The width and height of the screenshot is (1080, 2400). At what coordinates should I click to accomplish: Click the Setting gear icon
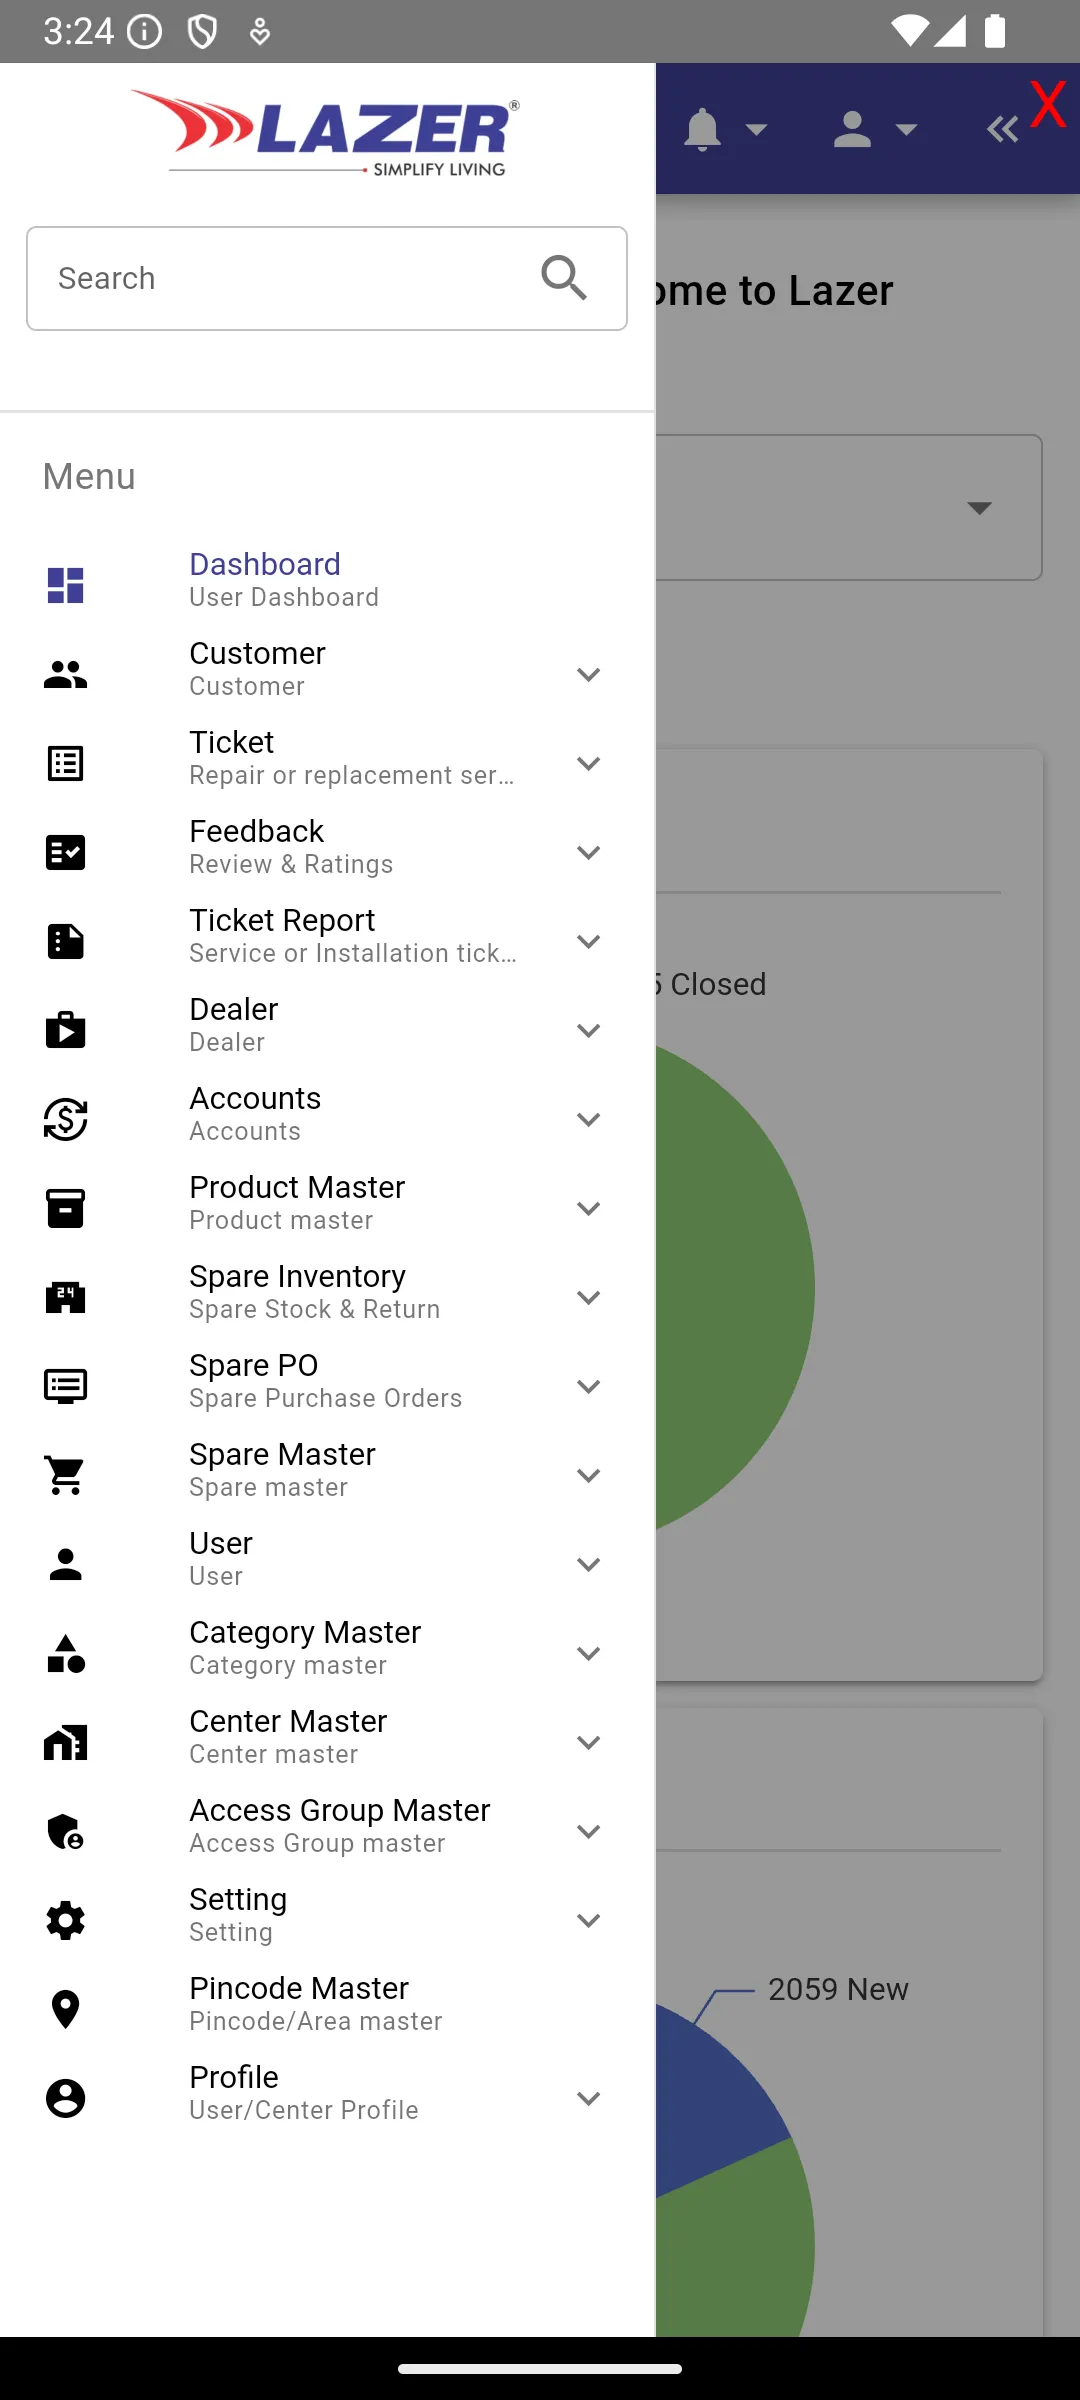(x=66, y=1920)
